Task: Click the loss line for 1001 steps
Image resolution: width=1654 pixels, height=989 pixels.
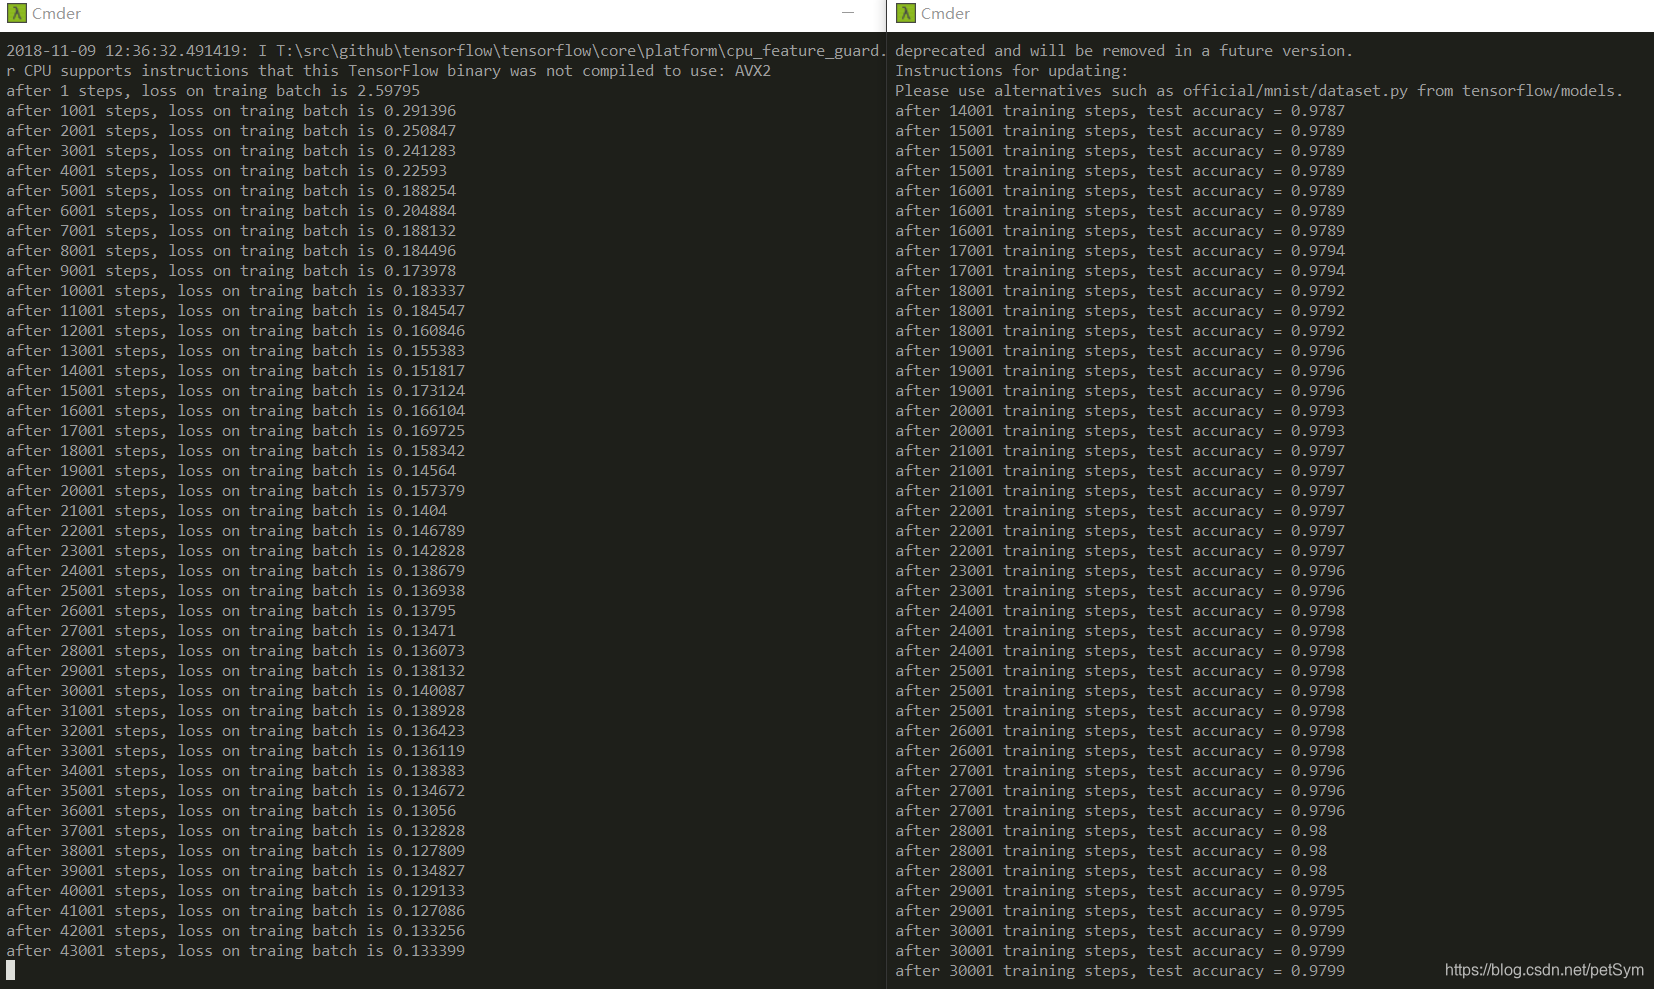Action: [231, 111]
